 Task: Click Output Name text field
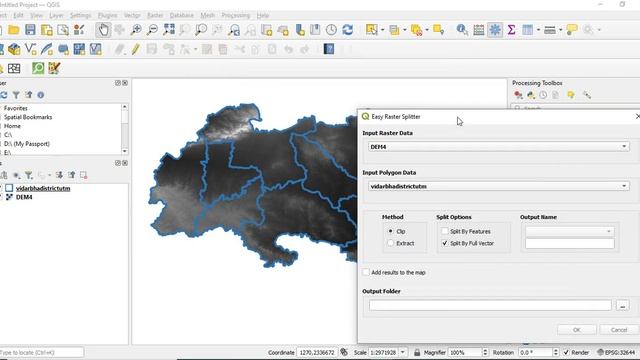(569, 244)
